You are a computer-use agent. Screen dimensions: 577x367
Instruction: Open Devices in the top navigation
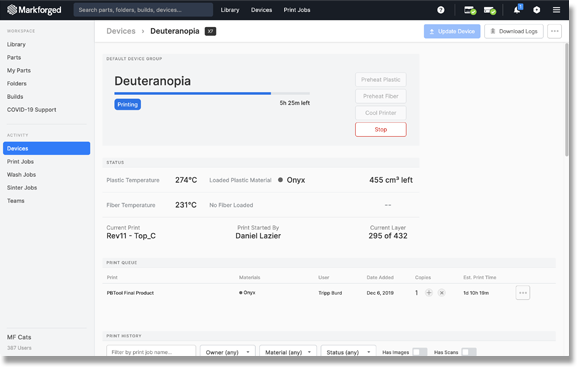coord(261,10)
